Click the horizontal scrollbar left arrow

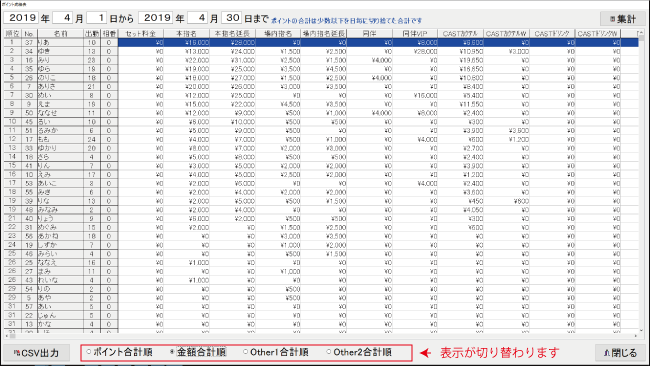pyautogui.click(x=6, y=336)
